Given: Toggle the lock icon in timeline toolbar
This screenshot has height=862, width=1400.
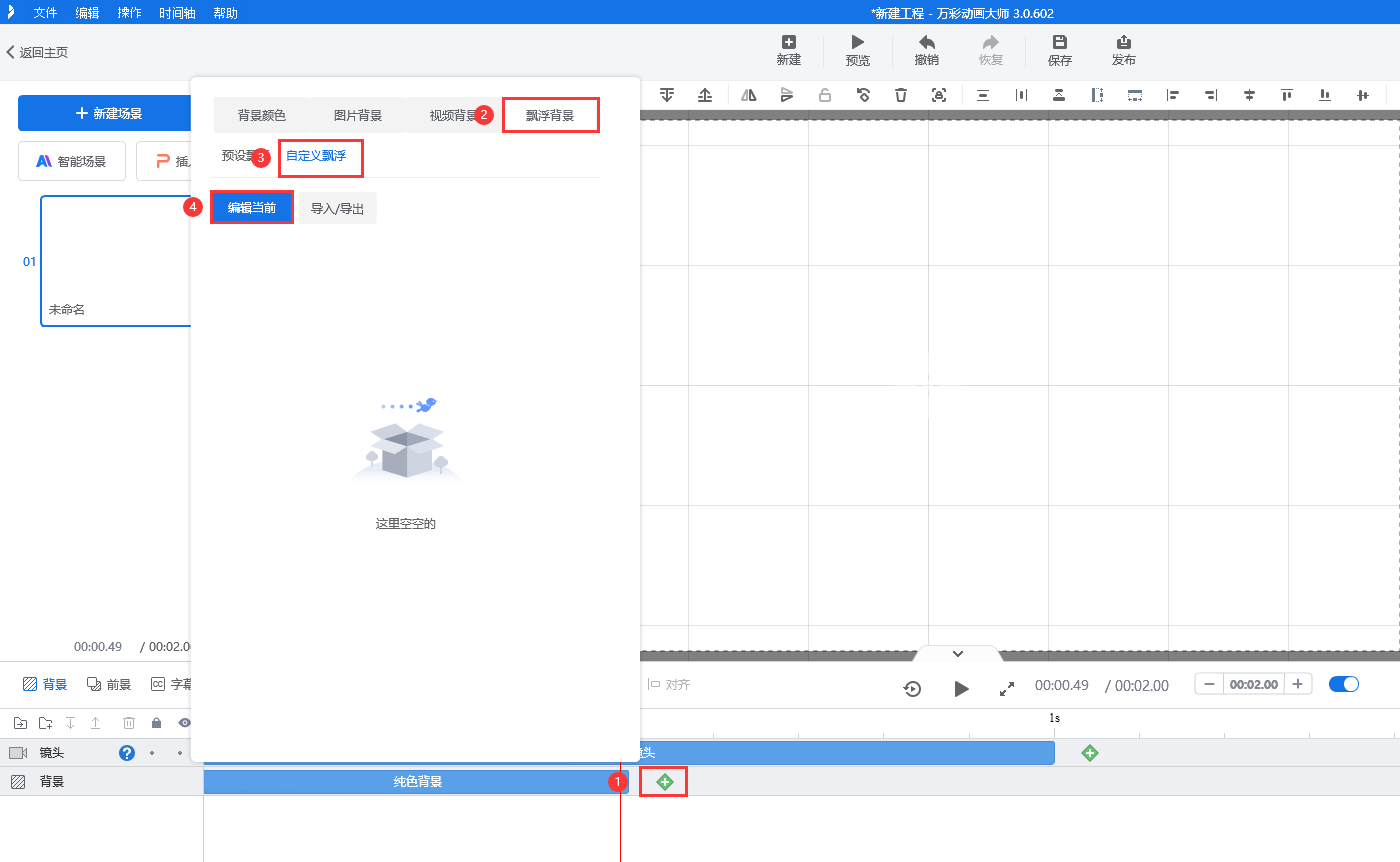Looking at the screenshot, I should 156,723.
